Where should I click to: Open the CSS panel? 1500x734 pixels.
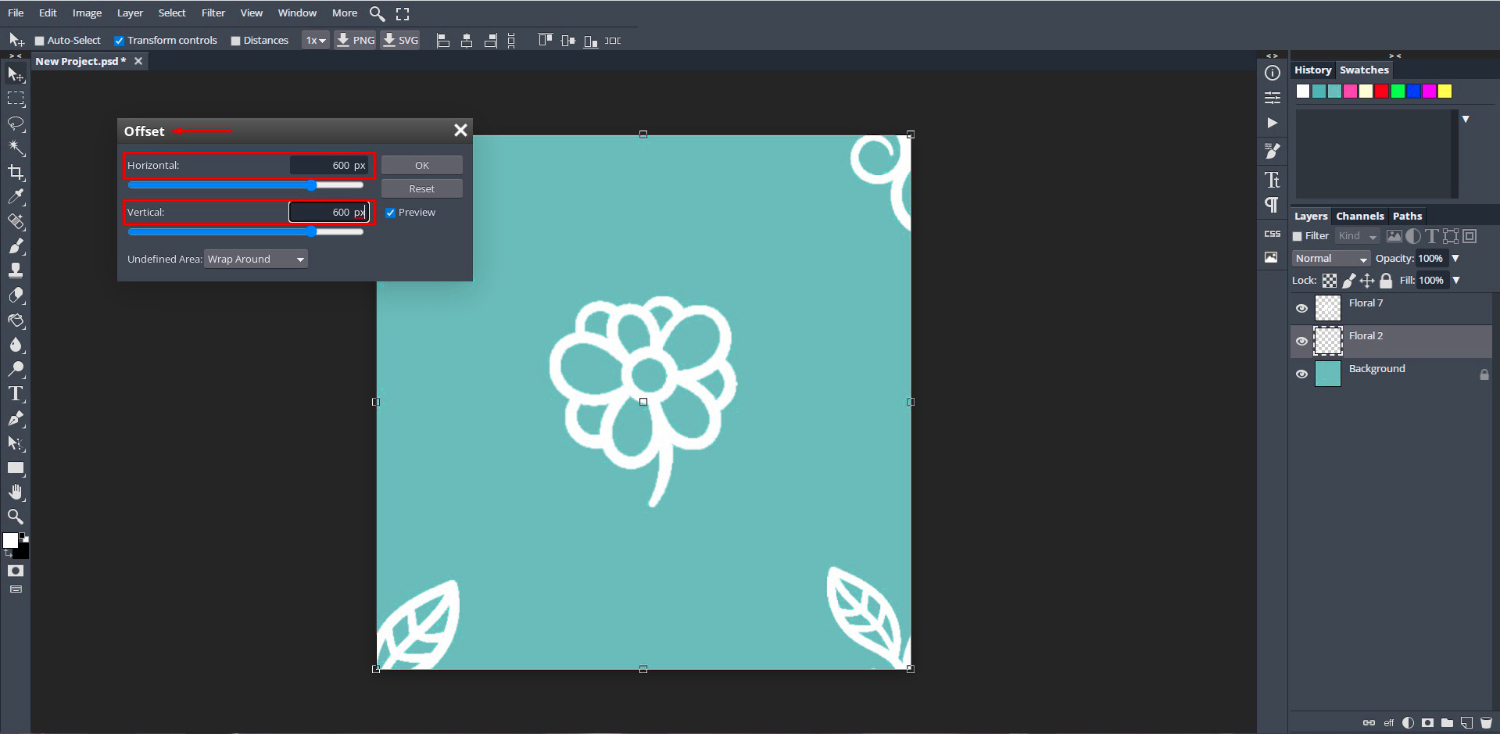(1272, 233)
